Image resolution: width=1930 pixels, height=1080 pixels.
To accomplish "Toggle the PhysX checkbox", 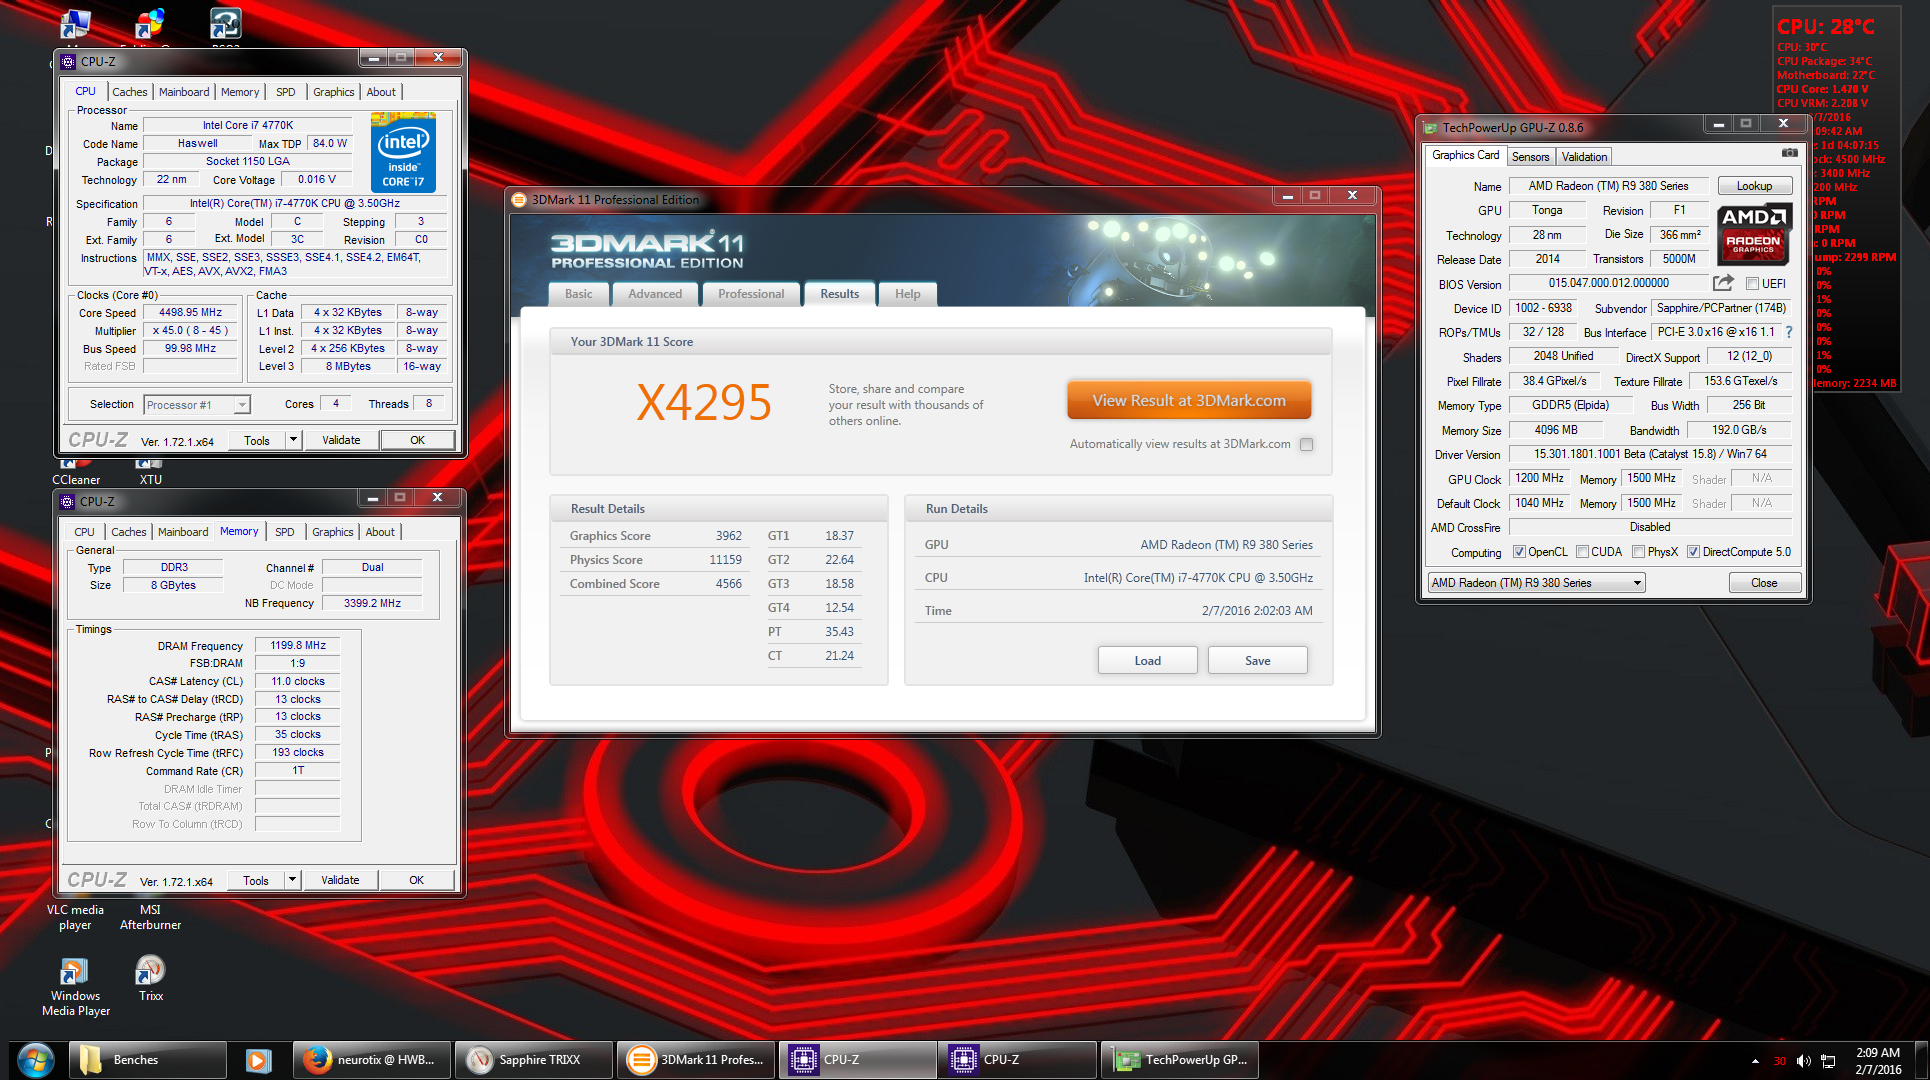I will click(1639, 552).
